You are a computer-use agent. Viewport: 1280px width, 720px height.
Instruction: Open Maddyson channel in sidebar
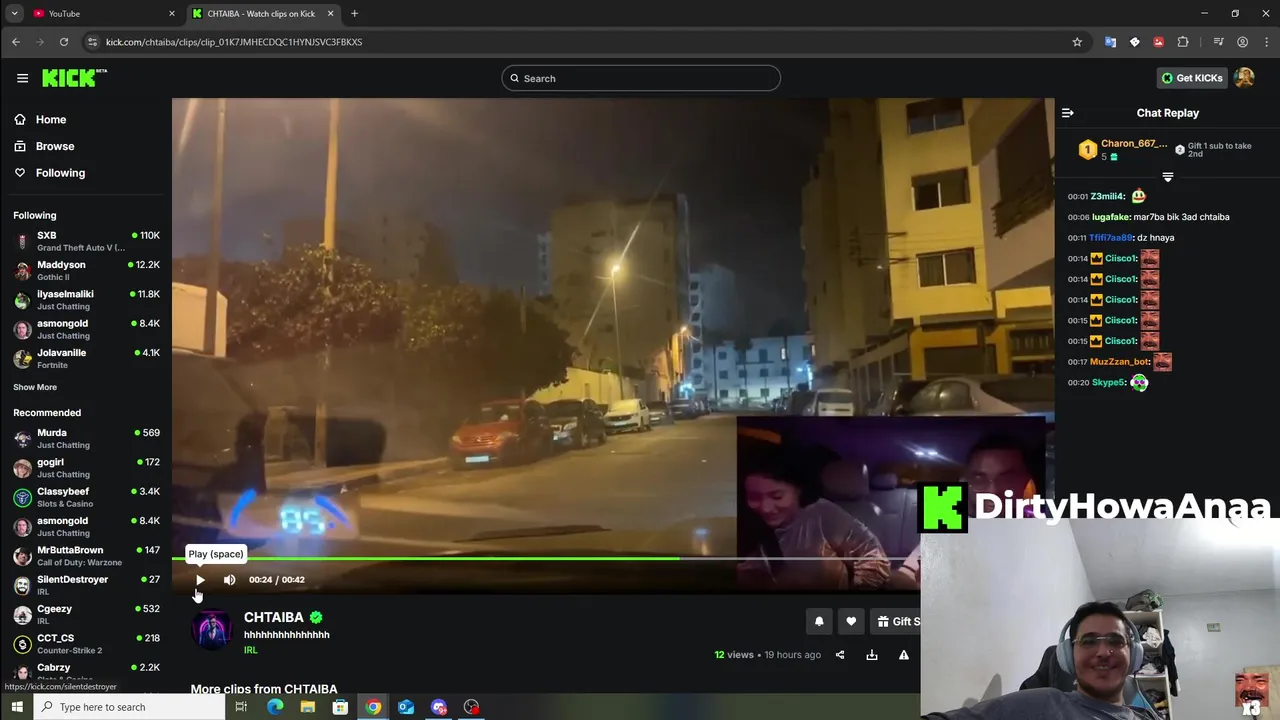(86, 270)
